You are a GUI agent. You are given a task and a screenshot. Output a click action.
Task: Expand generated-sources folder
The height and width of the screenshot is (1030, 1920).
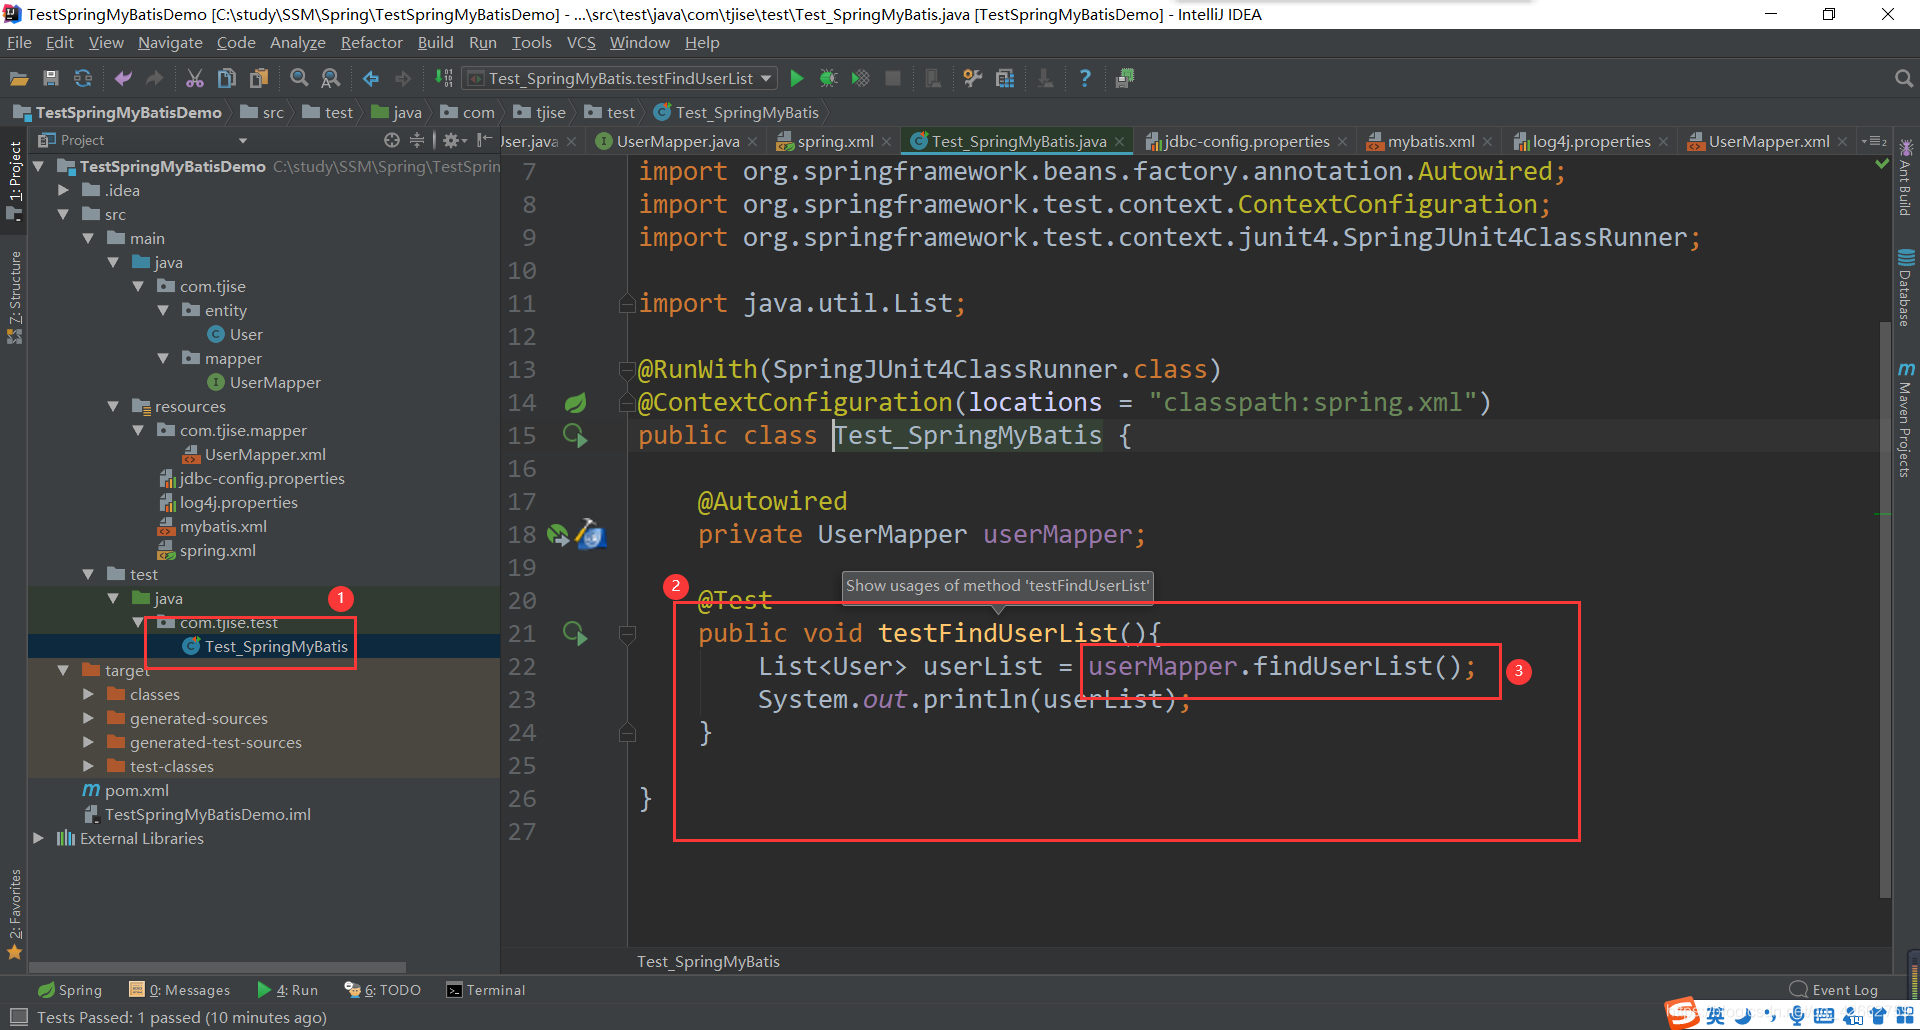(88, 718)
